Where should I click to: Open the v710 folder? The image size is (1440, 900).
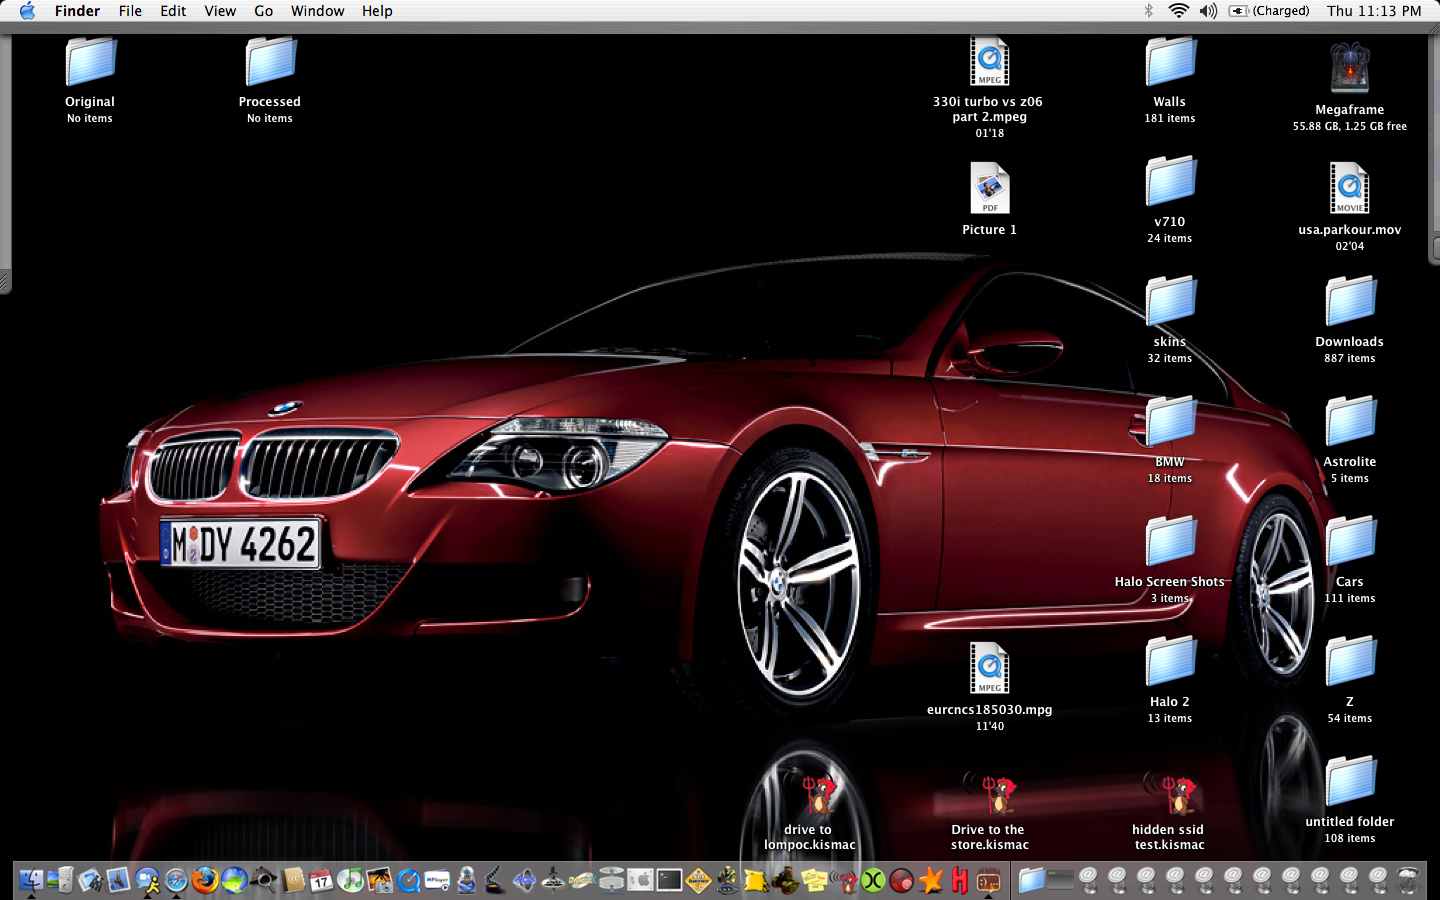[1170, 182]
